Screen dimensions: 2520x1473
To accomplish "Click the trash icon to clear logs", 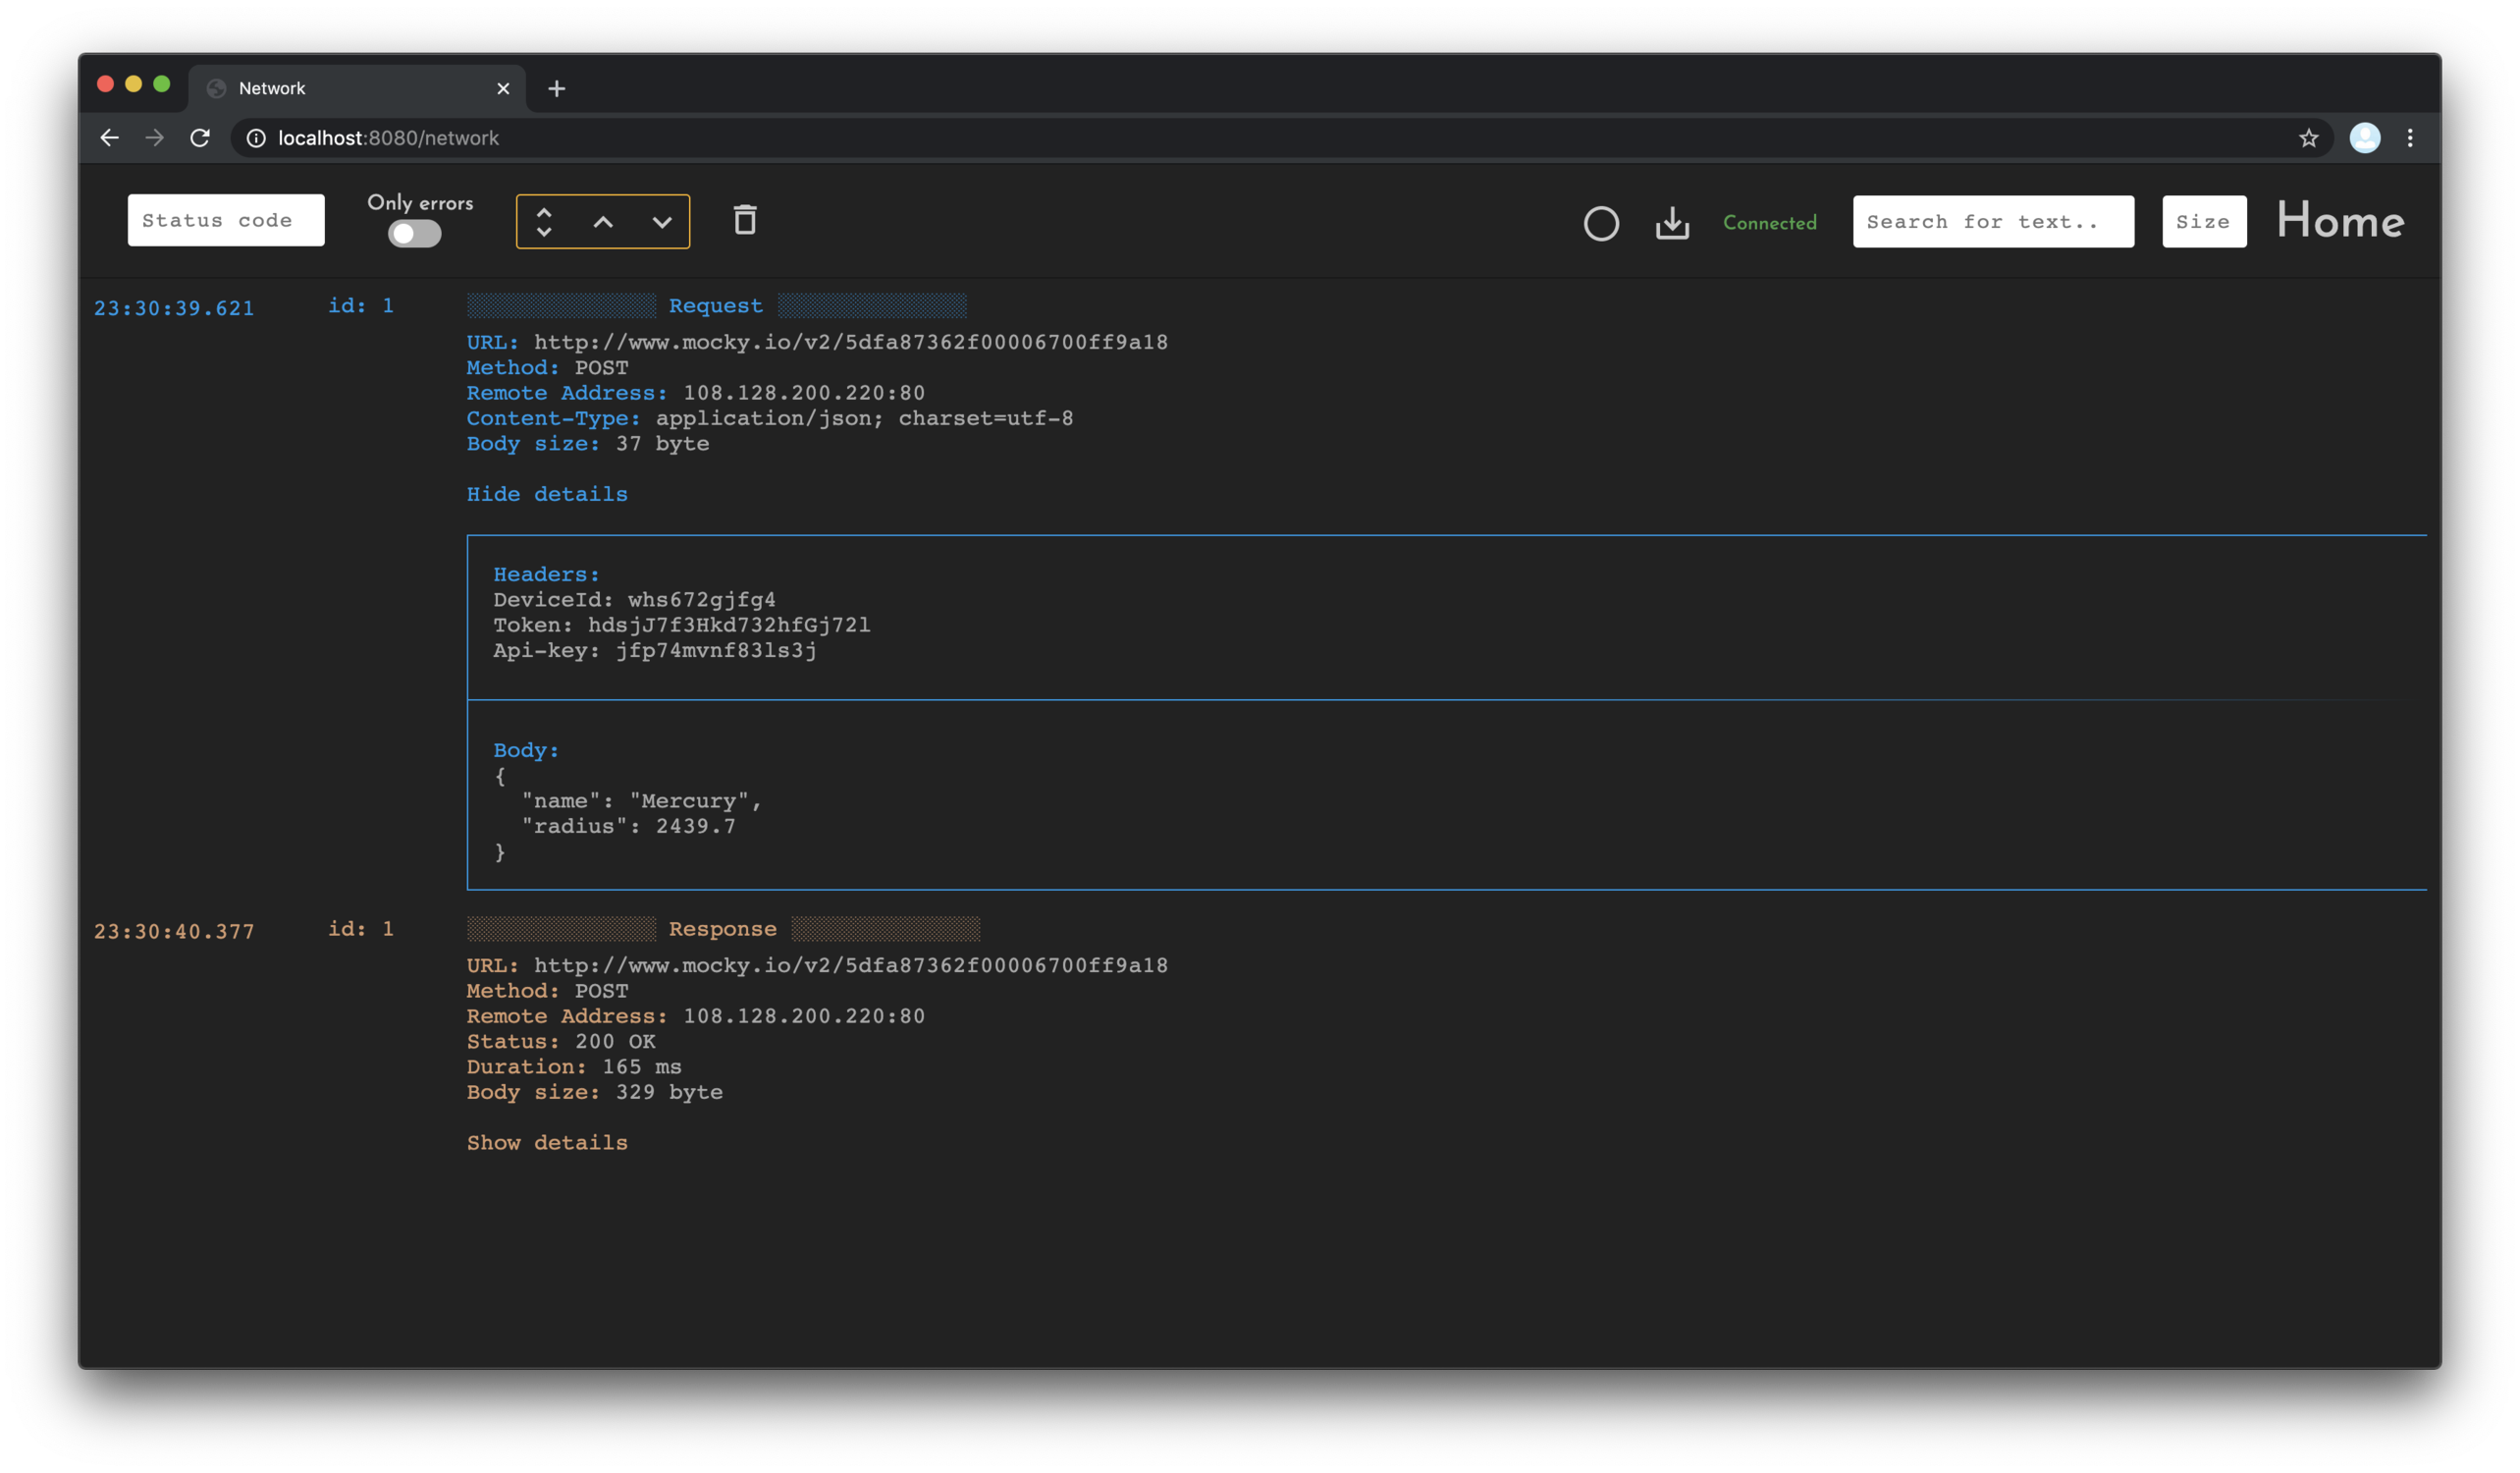I will point(745,220).
